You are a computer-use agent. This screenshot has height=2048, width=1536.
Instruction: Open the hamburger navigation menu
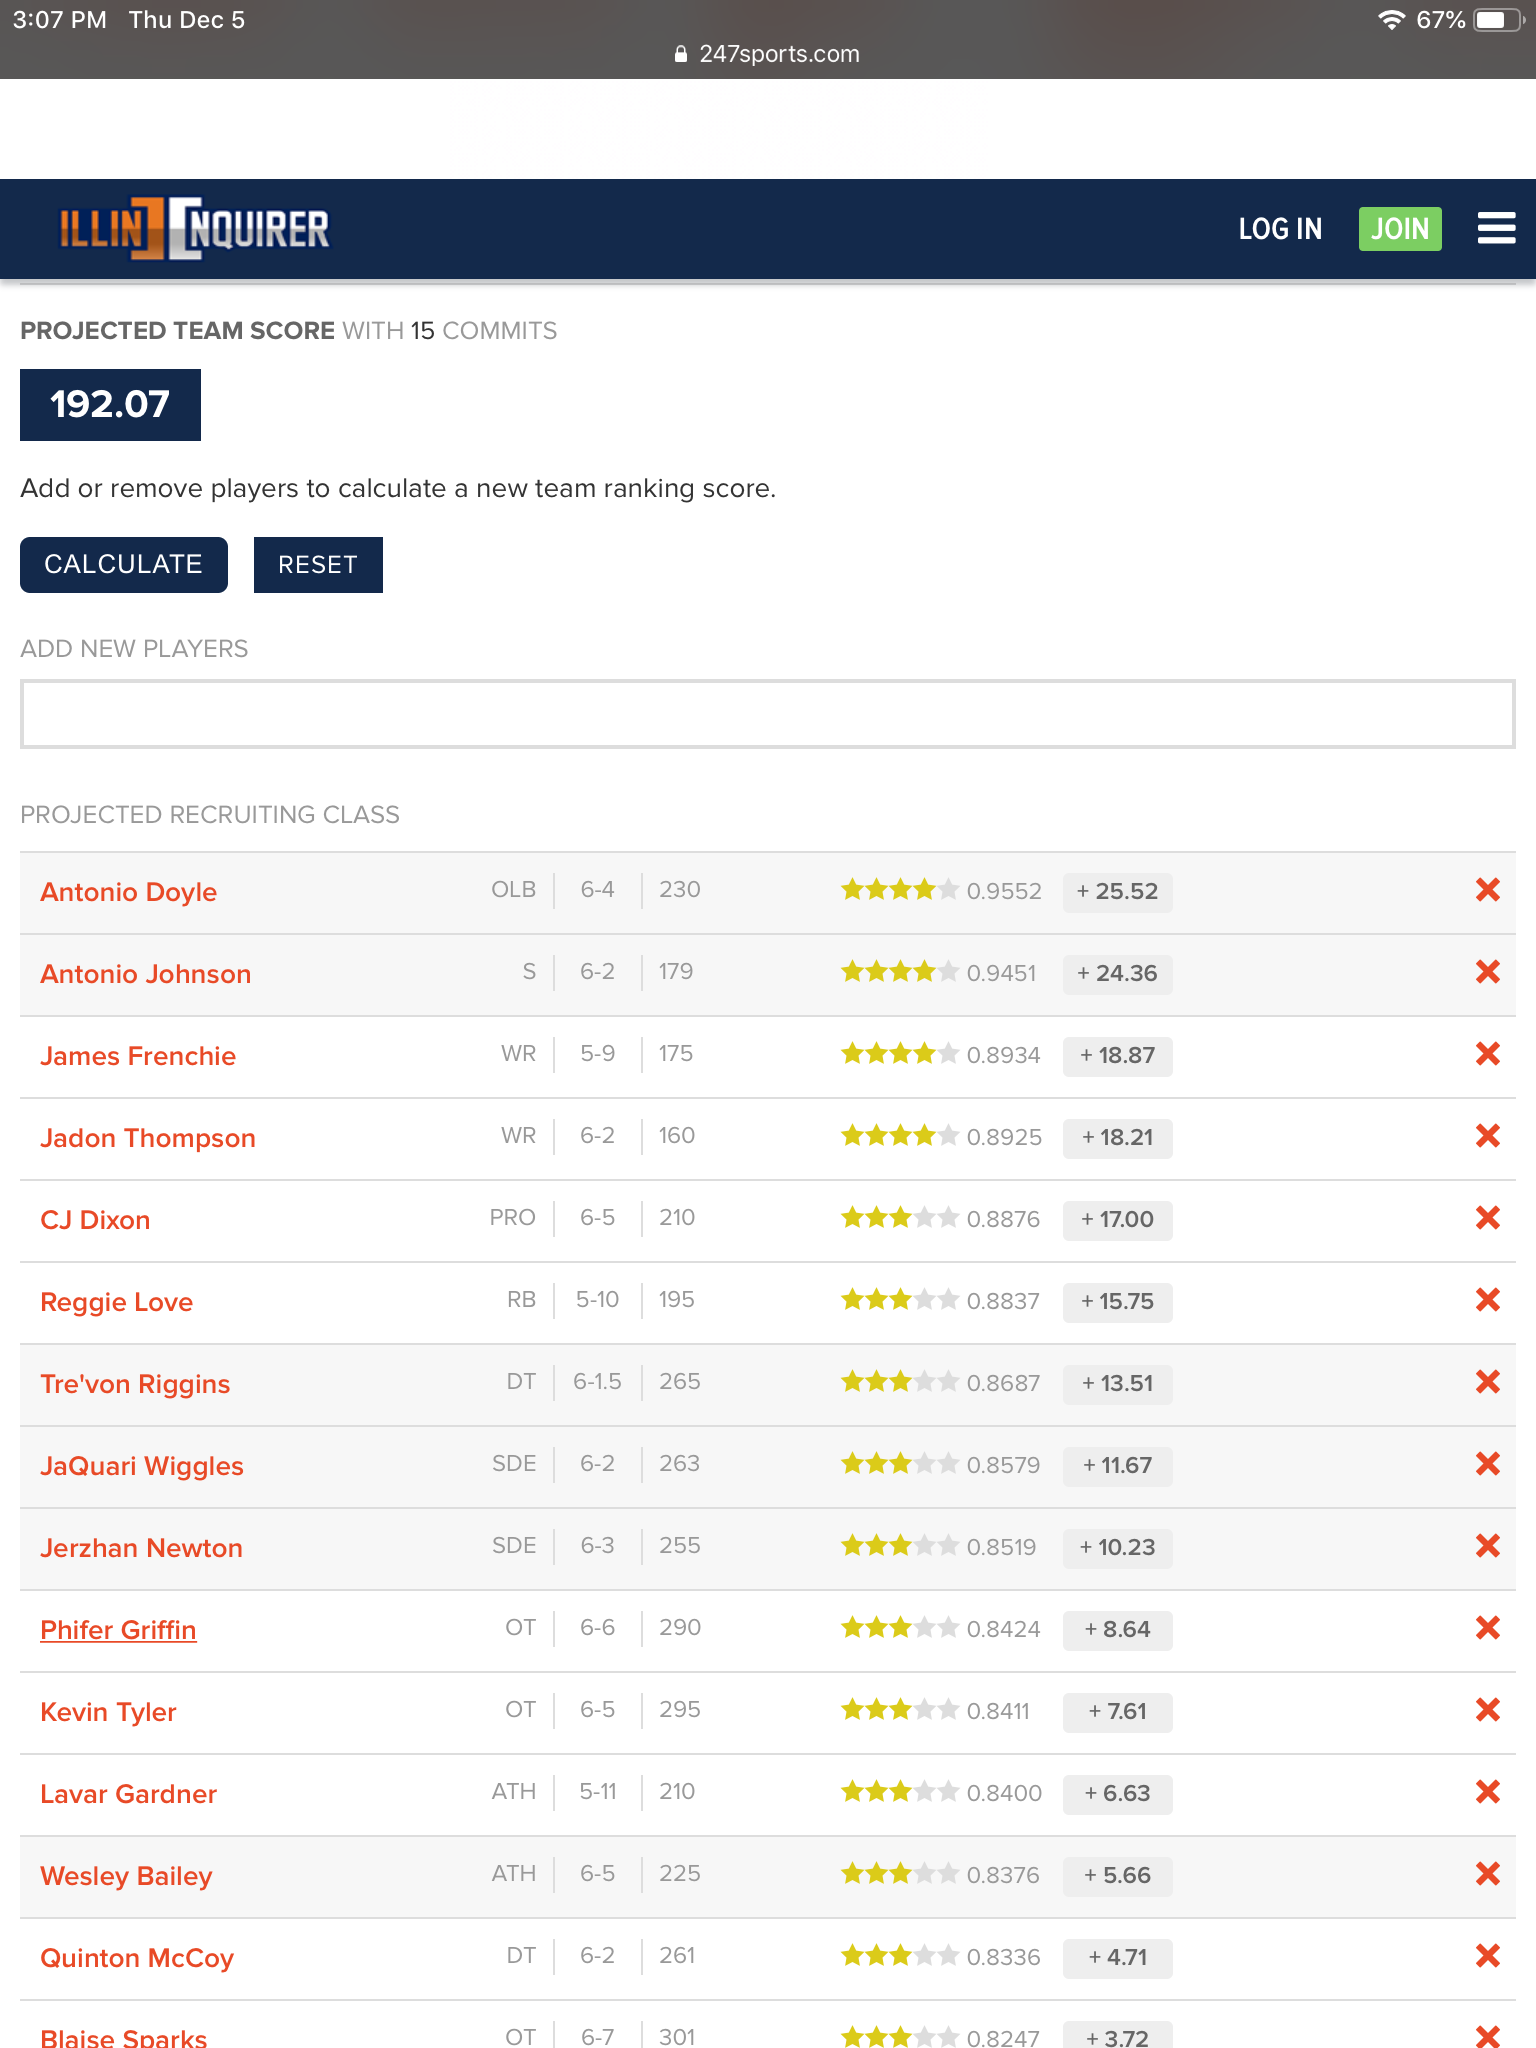1496,228
